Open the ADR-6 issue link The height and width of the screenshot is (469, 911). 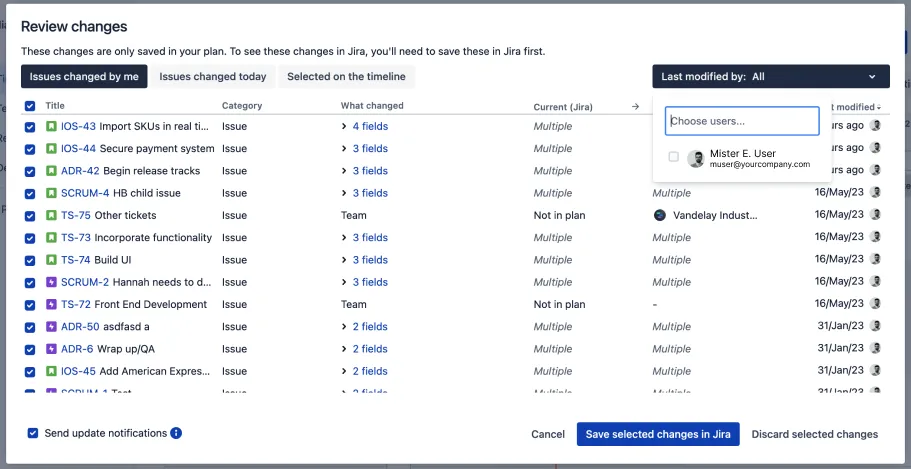pos(77,349)
